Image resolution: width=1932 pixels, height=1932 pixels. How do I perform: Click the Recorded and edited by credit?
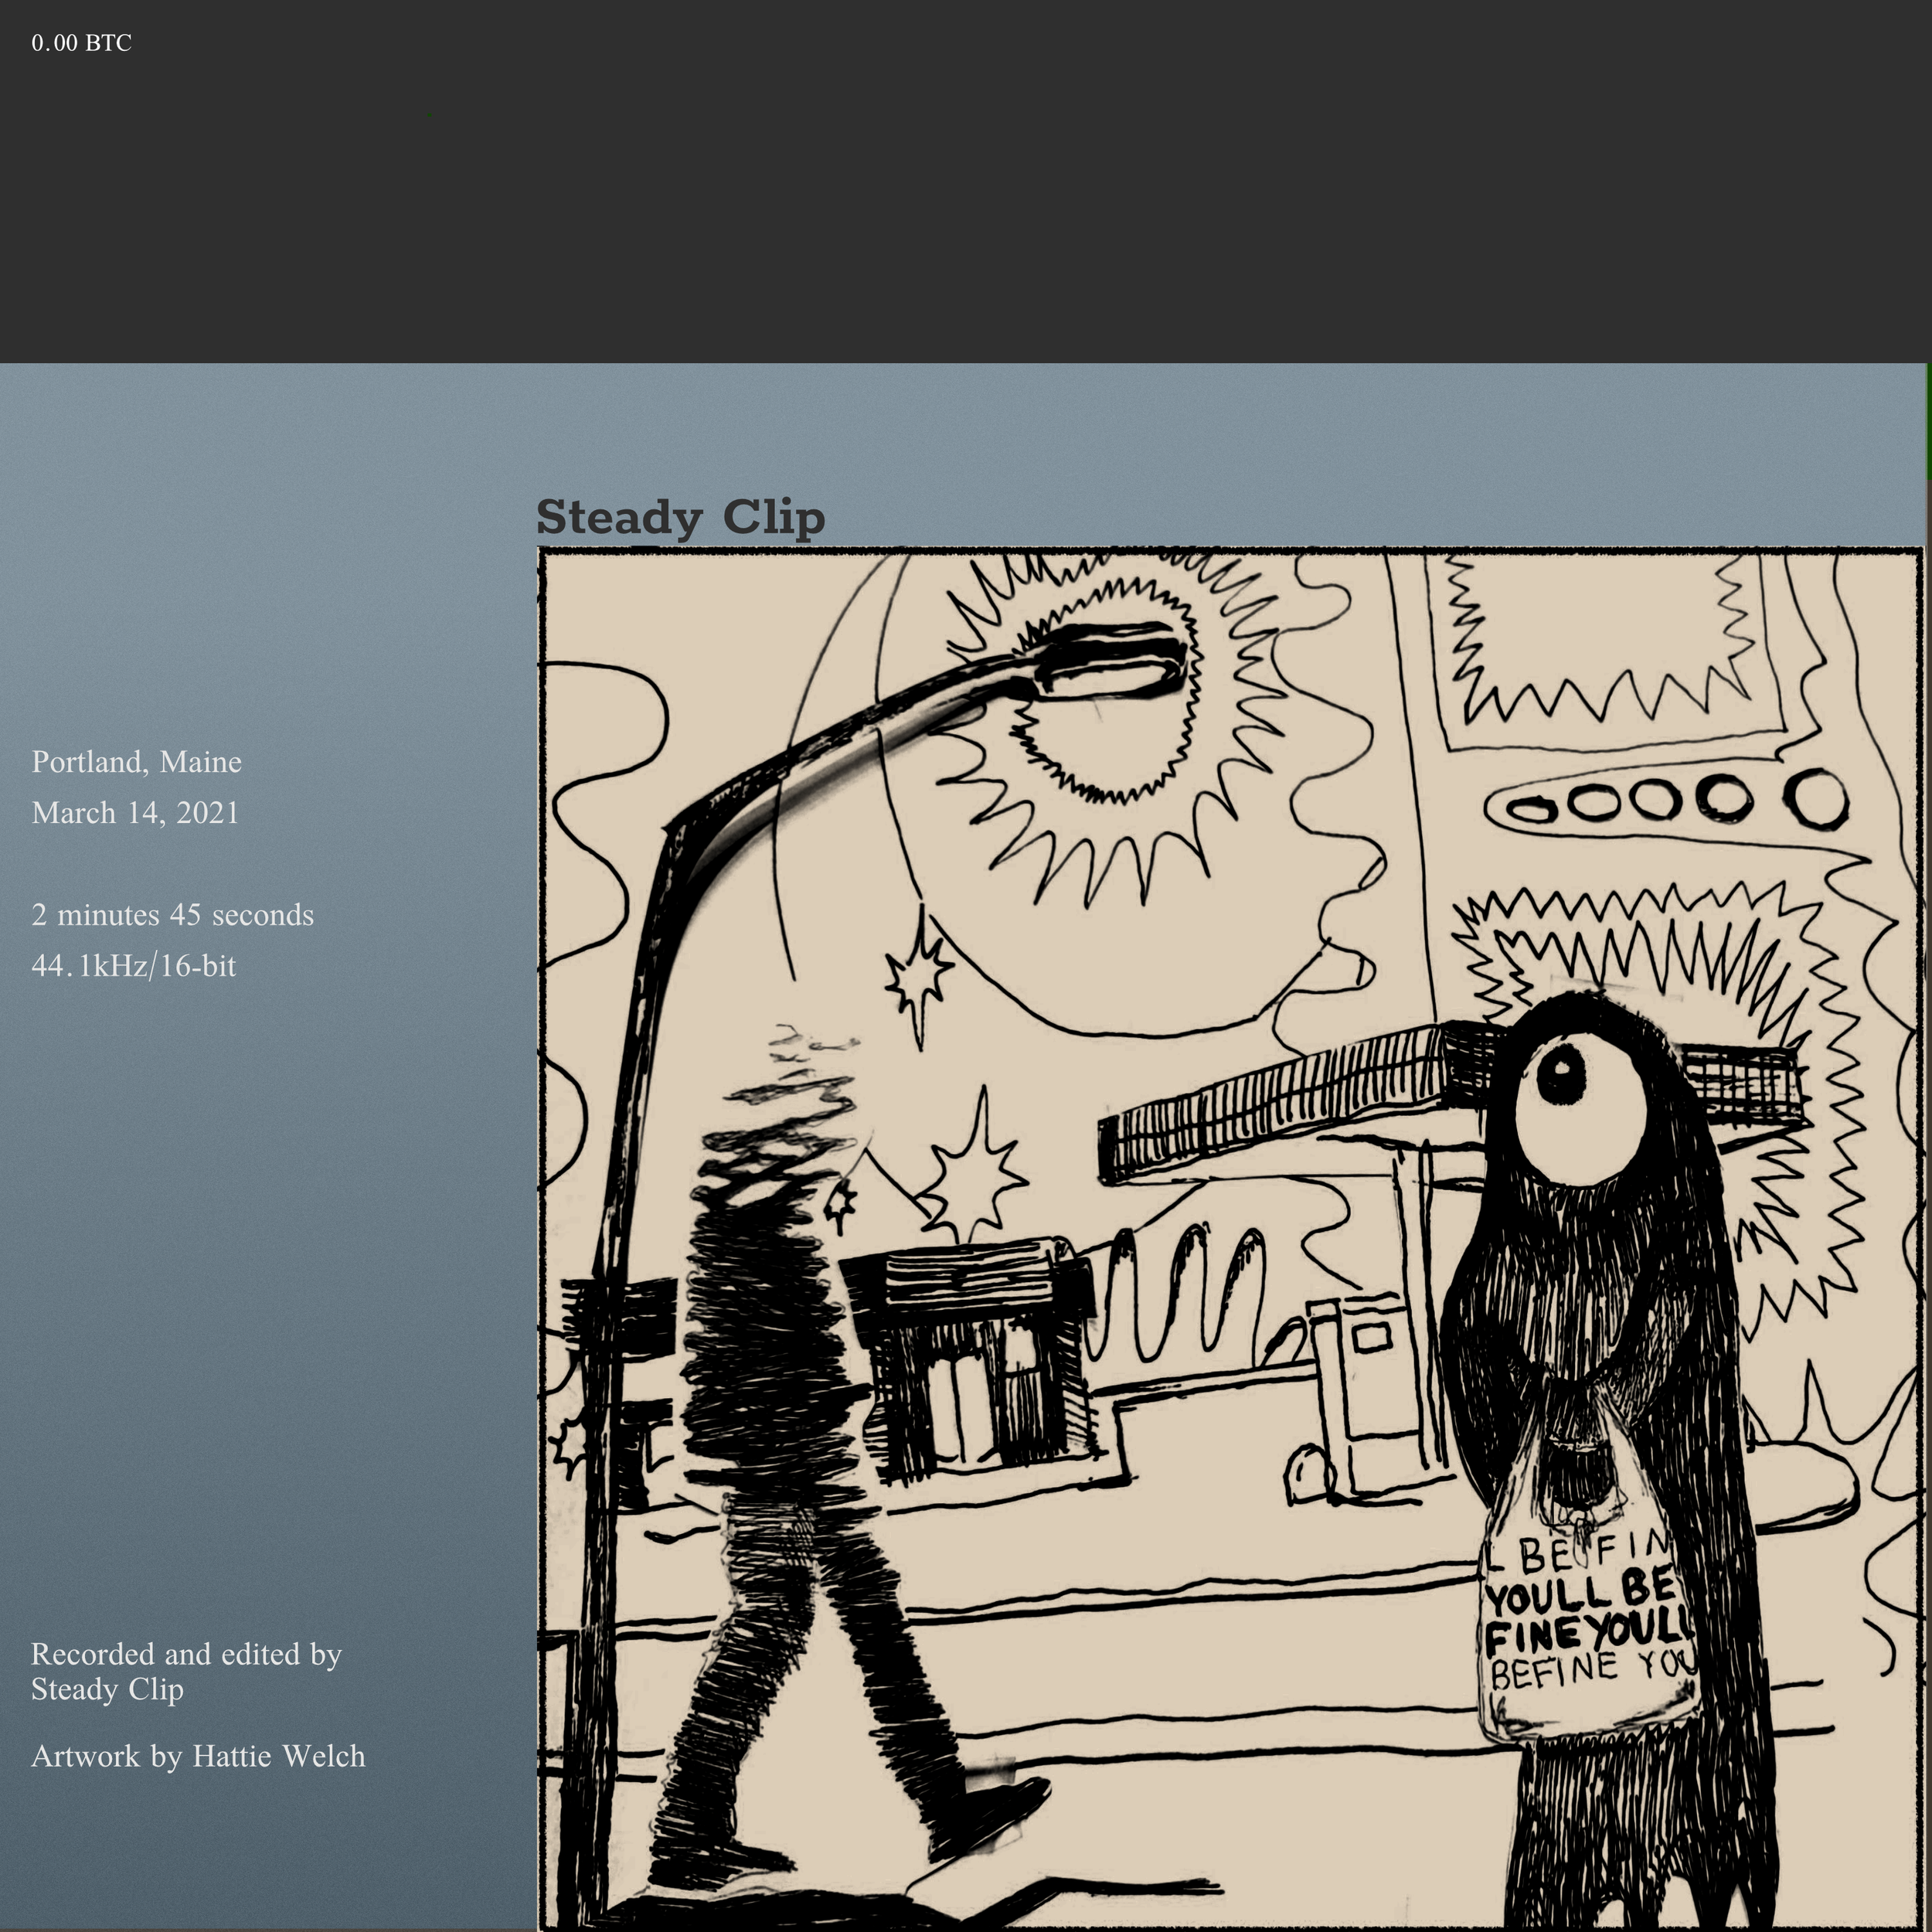[x=186, y=1654]
